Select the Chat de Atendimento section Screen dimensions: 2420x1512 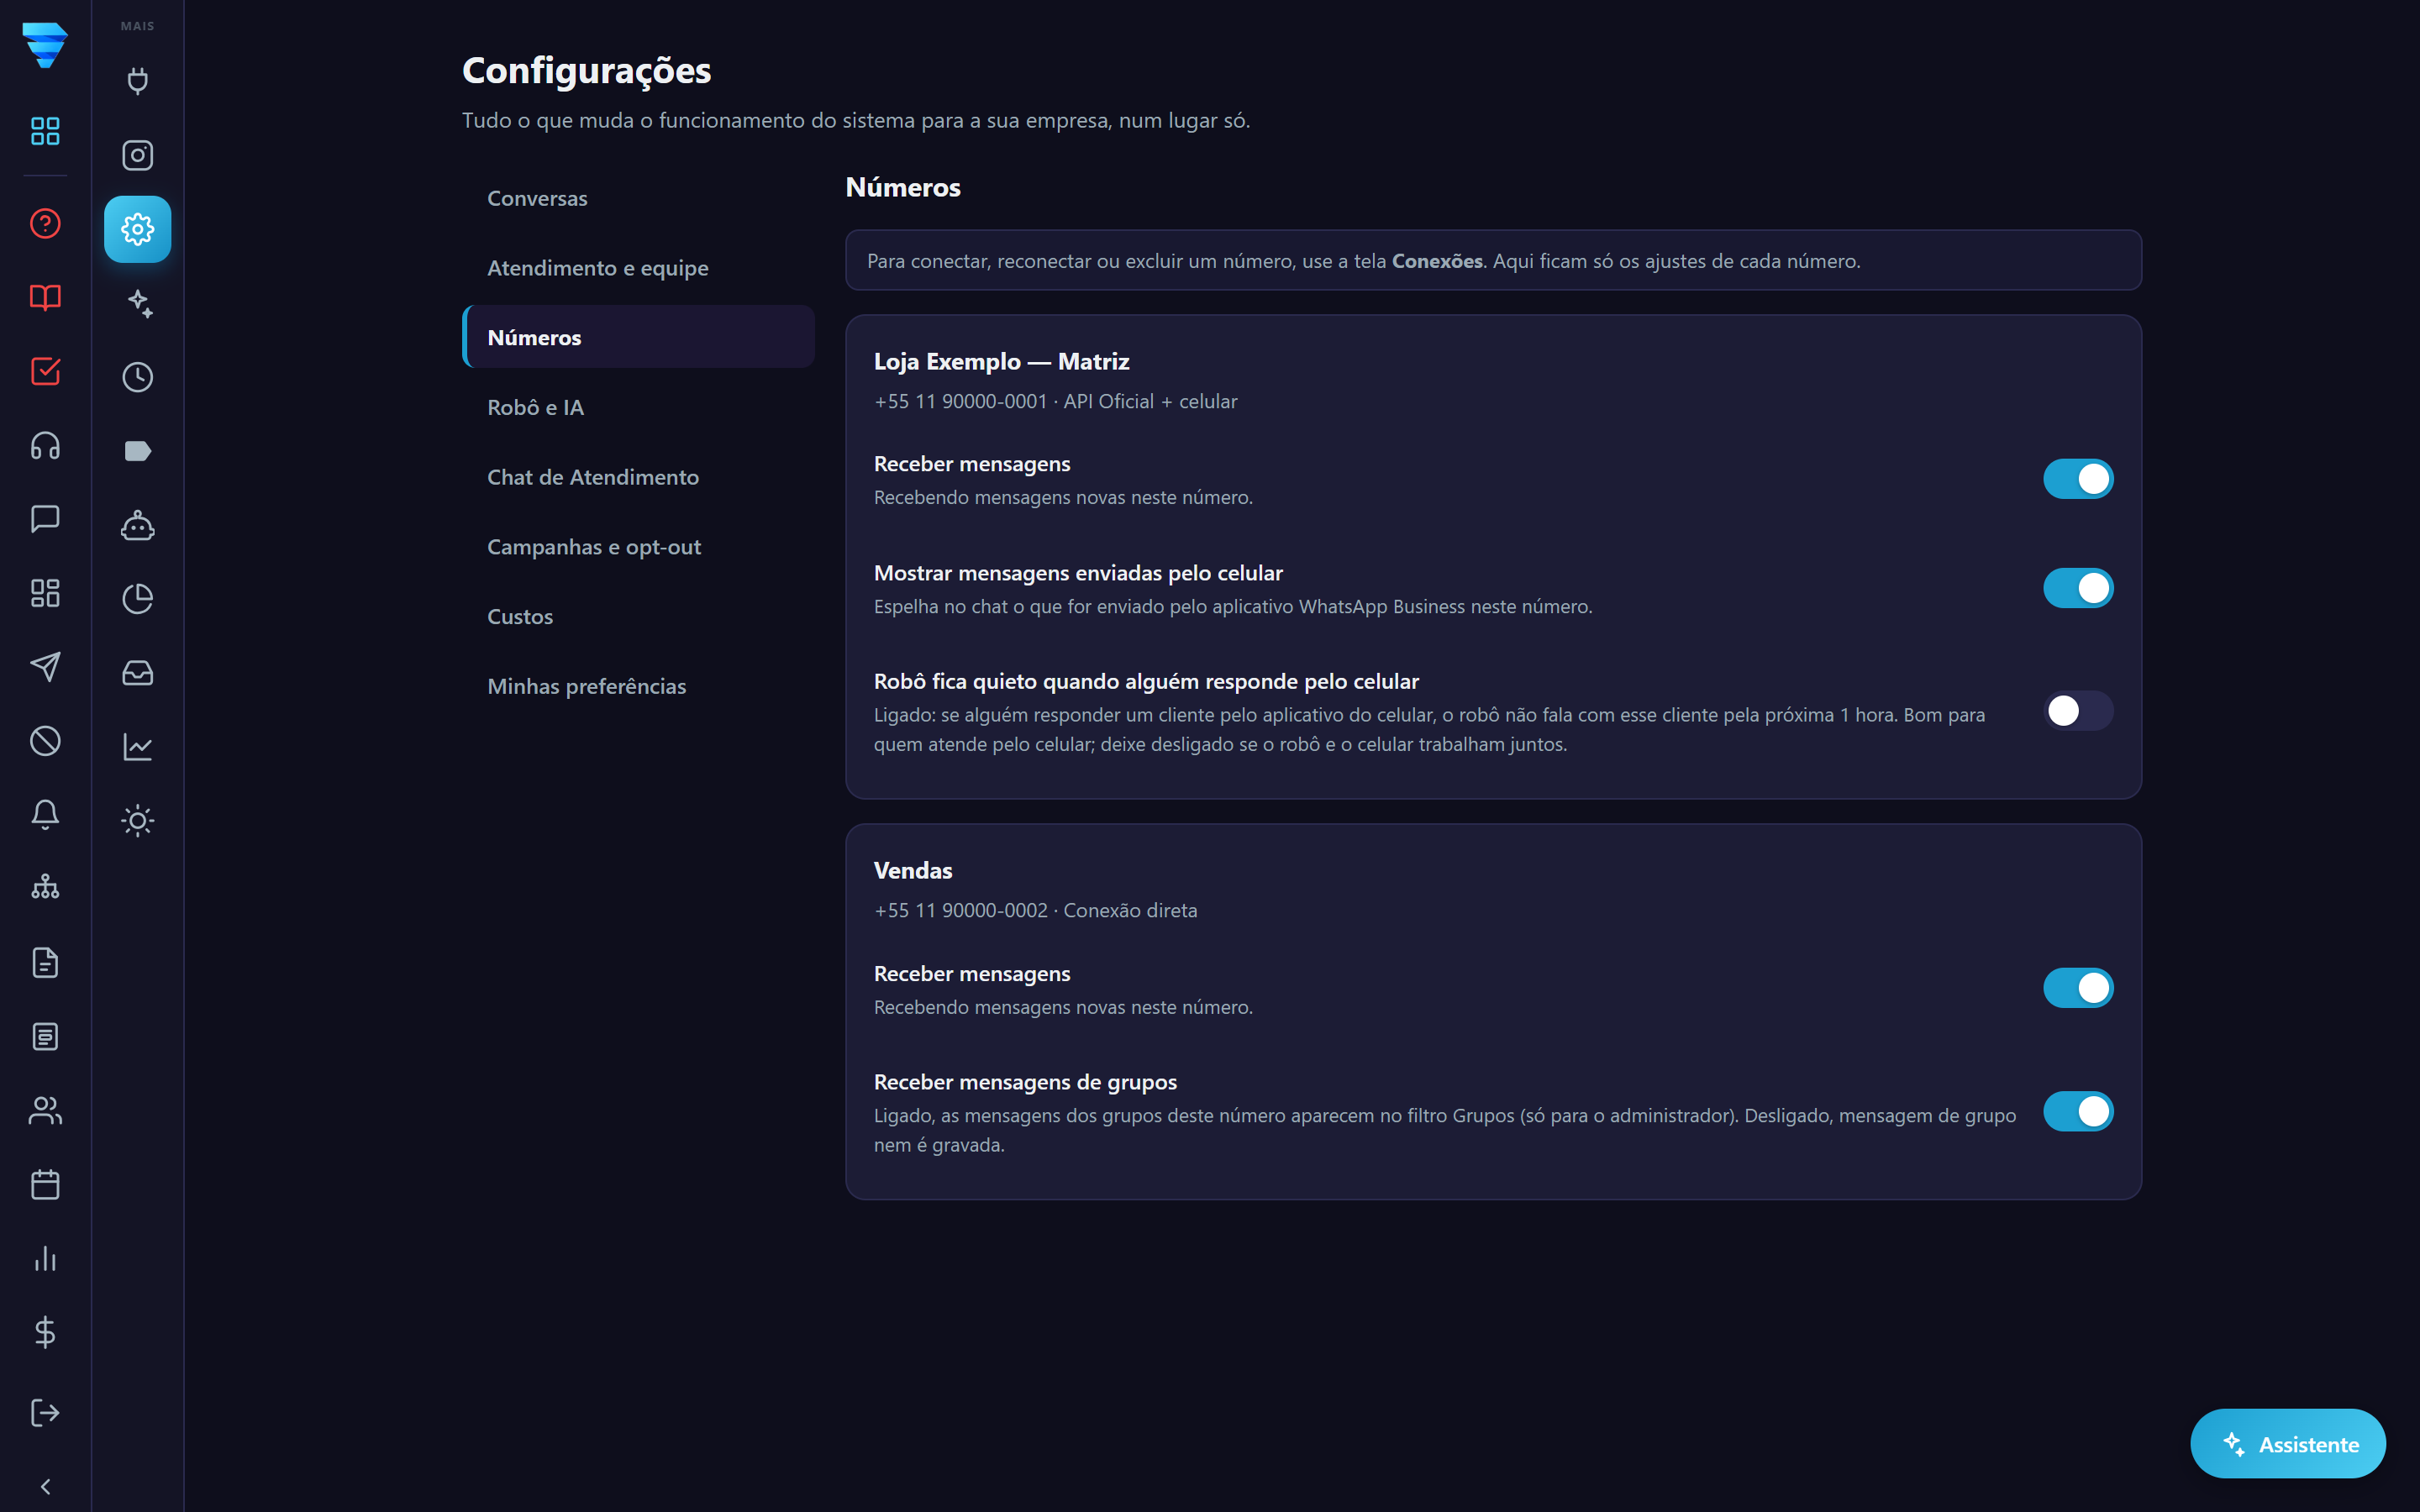click(638, 477)
